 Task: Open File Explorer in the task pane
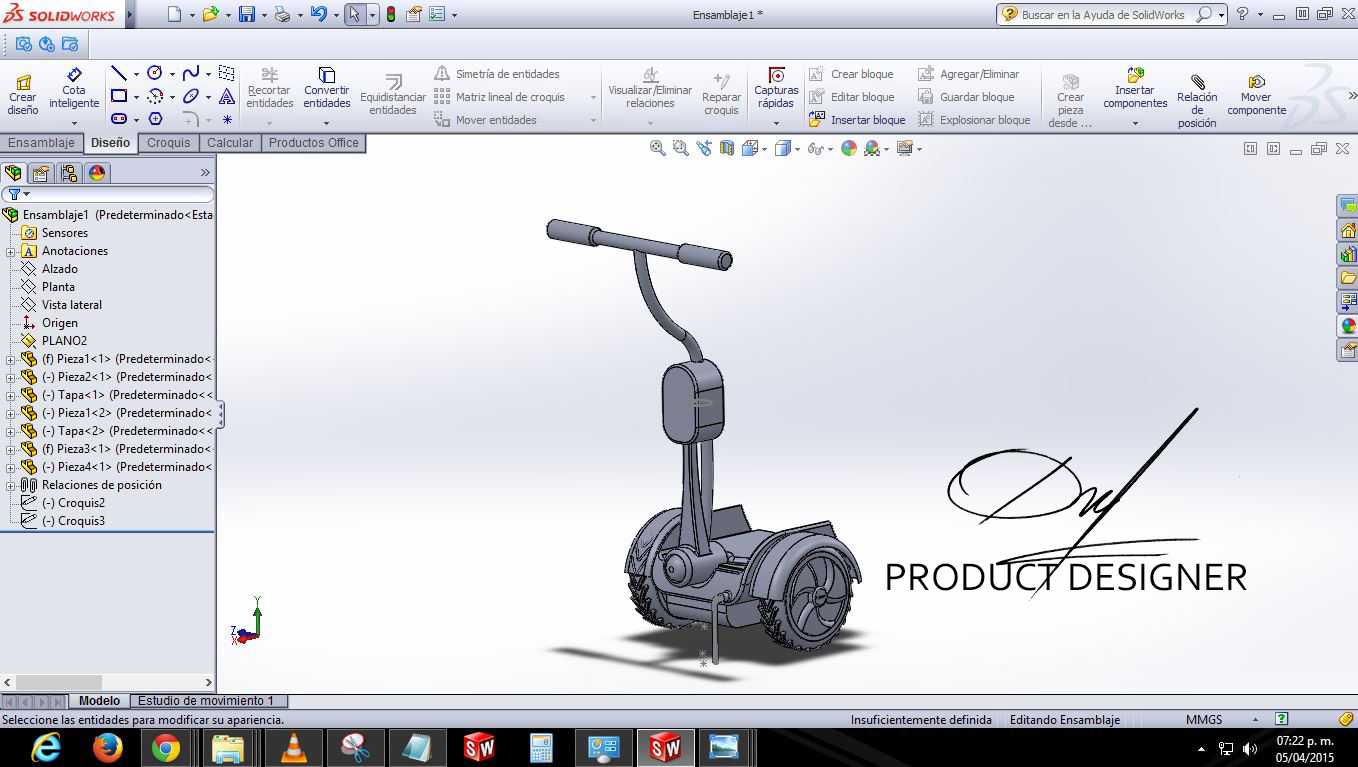pyautogui.click(x=1348, y=278)
